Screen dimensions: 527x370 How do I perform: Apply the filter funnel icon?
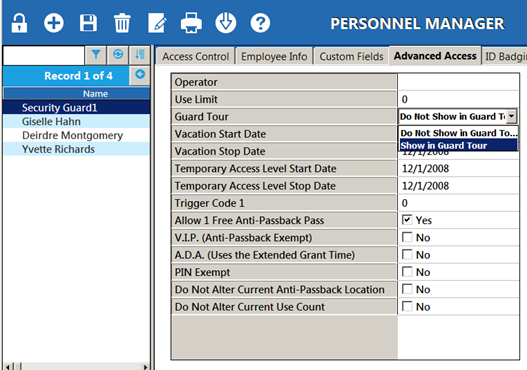(96, 55)
